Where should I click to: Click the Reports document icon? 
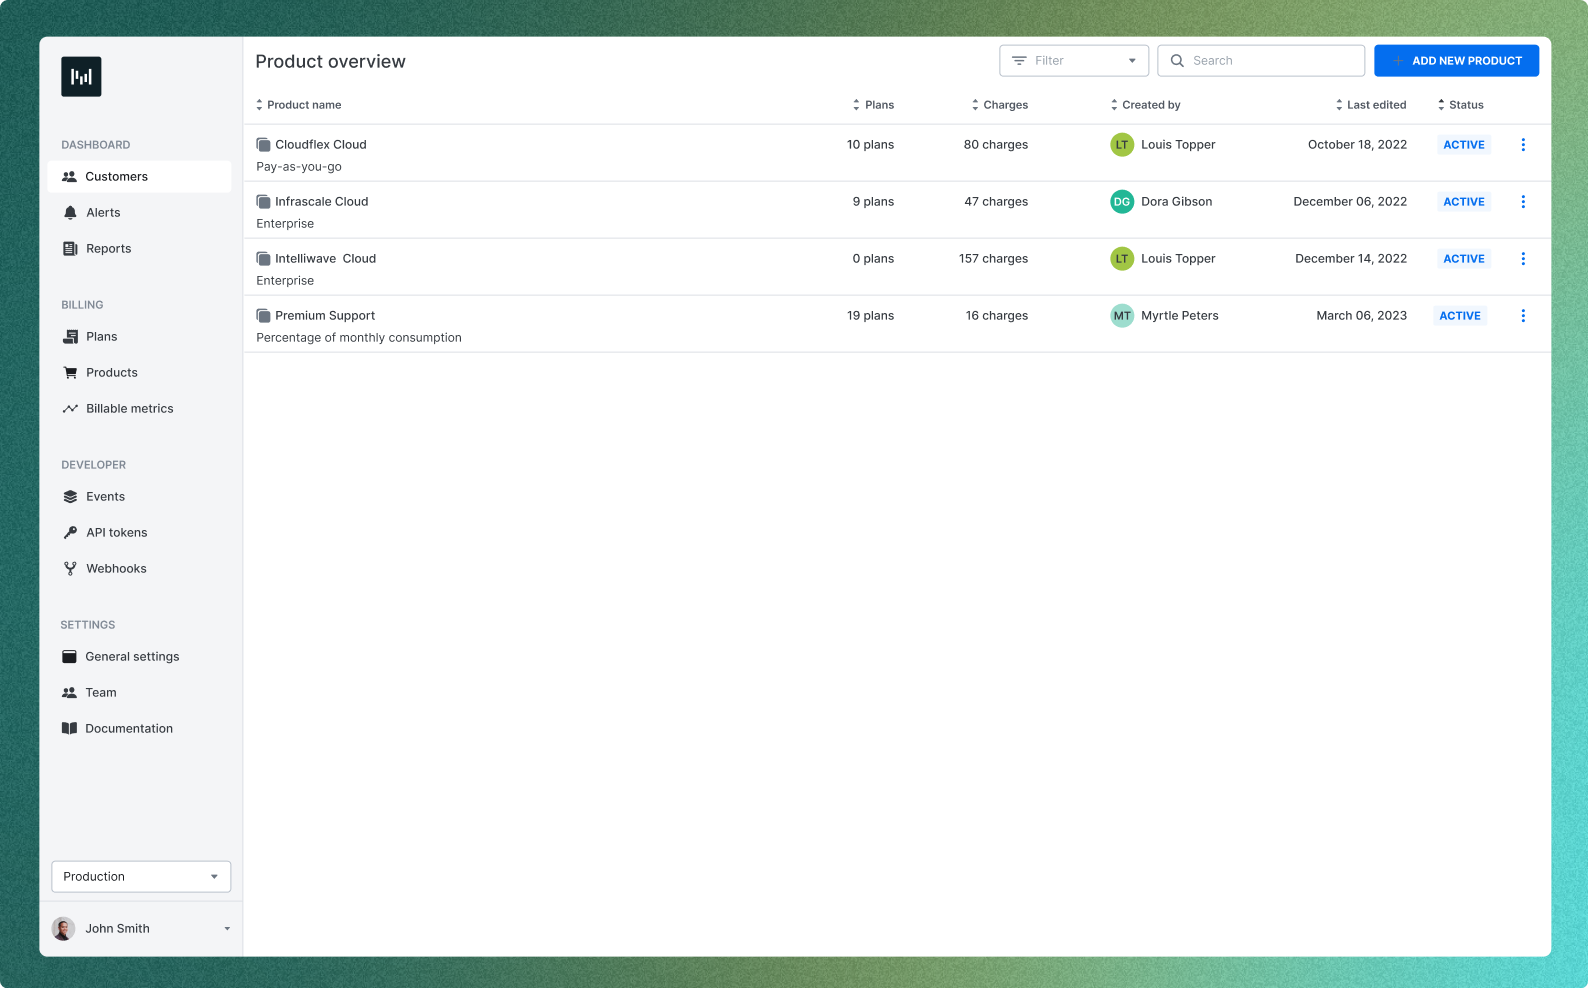click(70, 249)
